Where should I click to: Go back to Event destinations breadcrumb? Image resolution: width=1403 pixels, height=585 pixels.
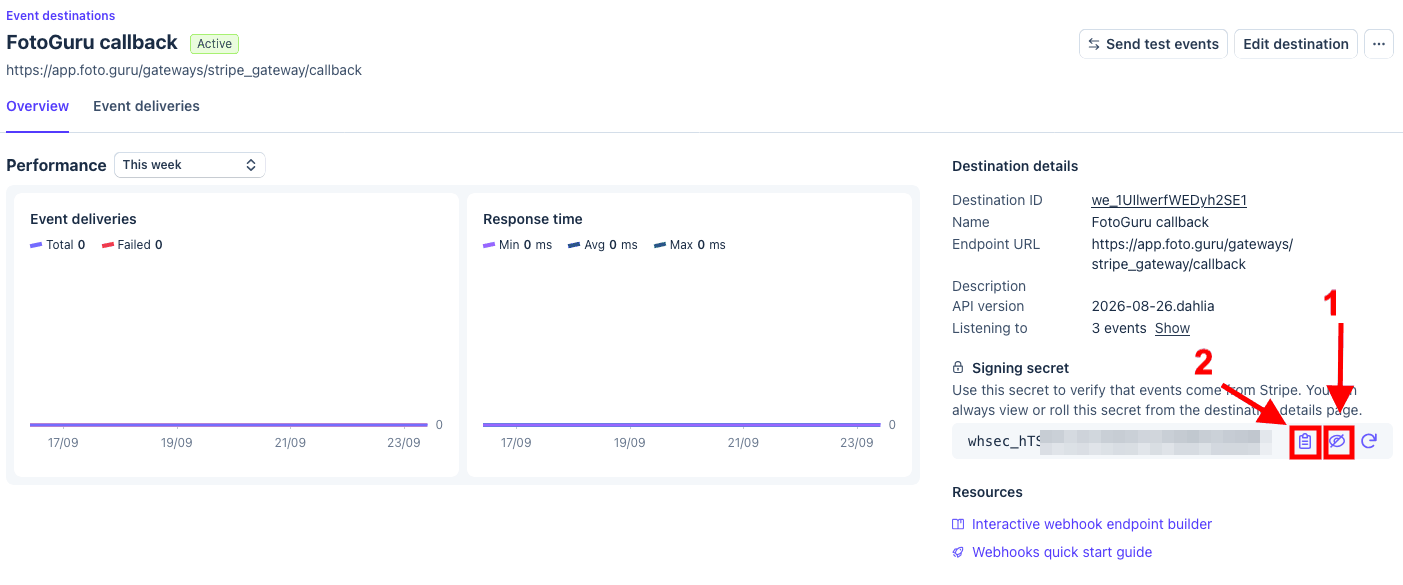(x=61, y=16)
